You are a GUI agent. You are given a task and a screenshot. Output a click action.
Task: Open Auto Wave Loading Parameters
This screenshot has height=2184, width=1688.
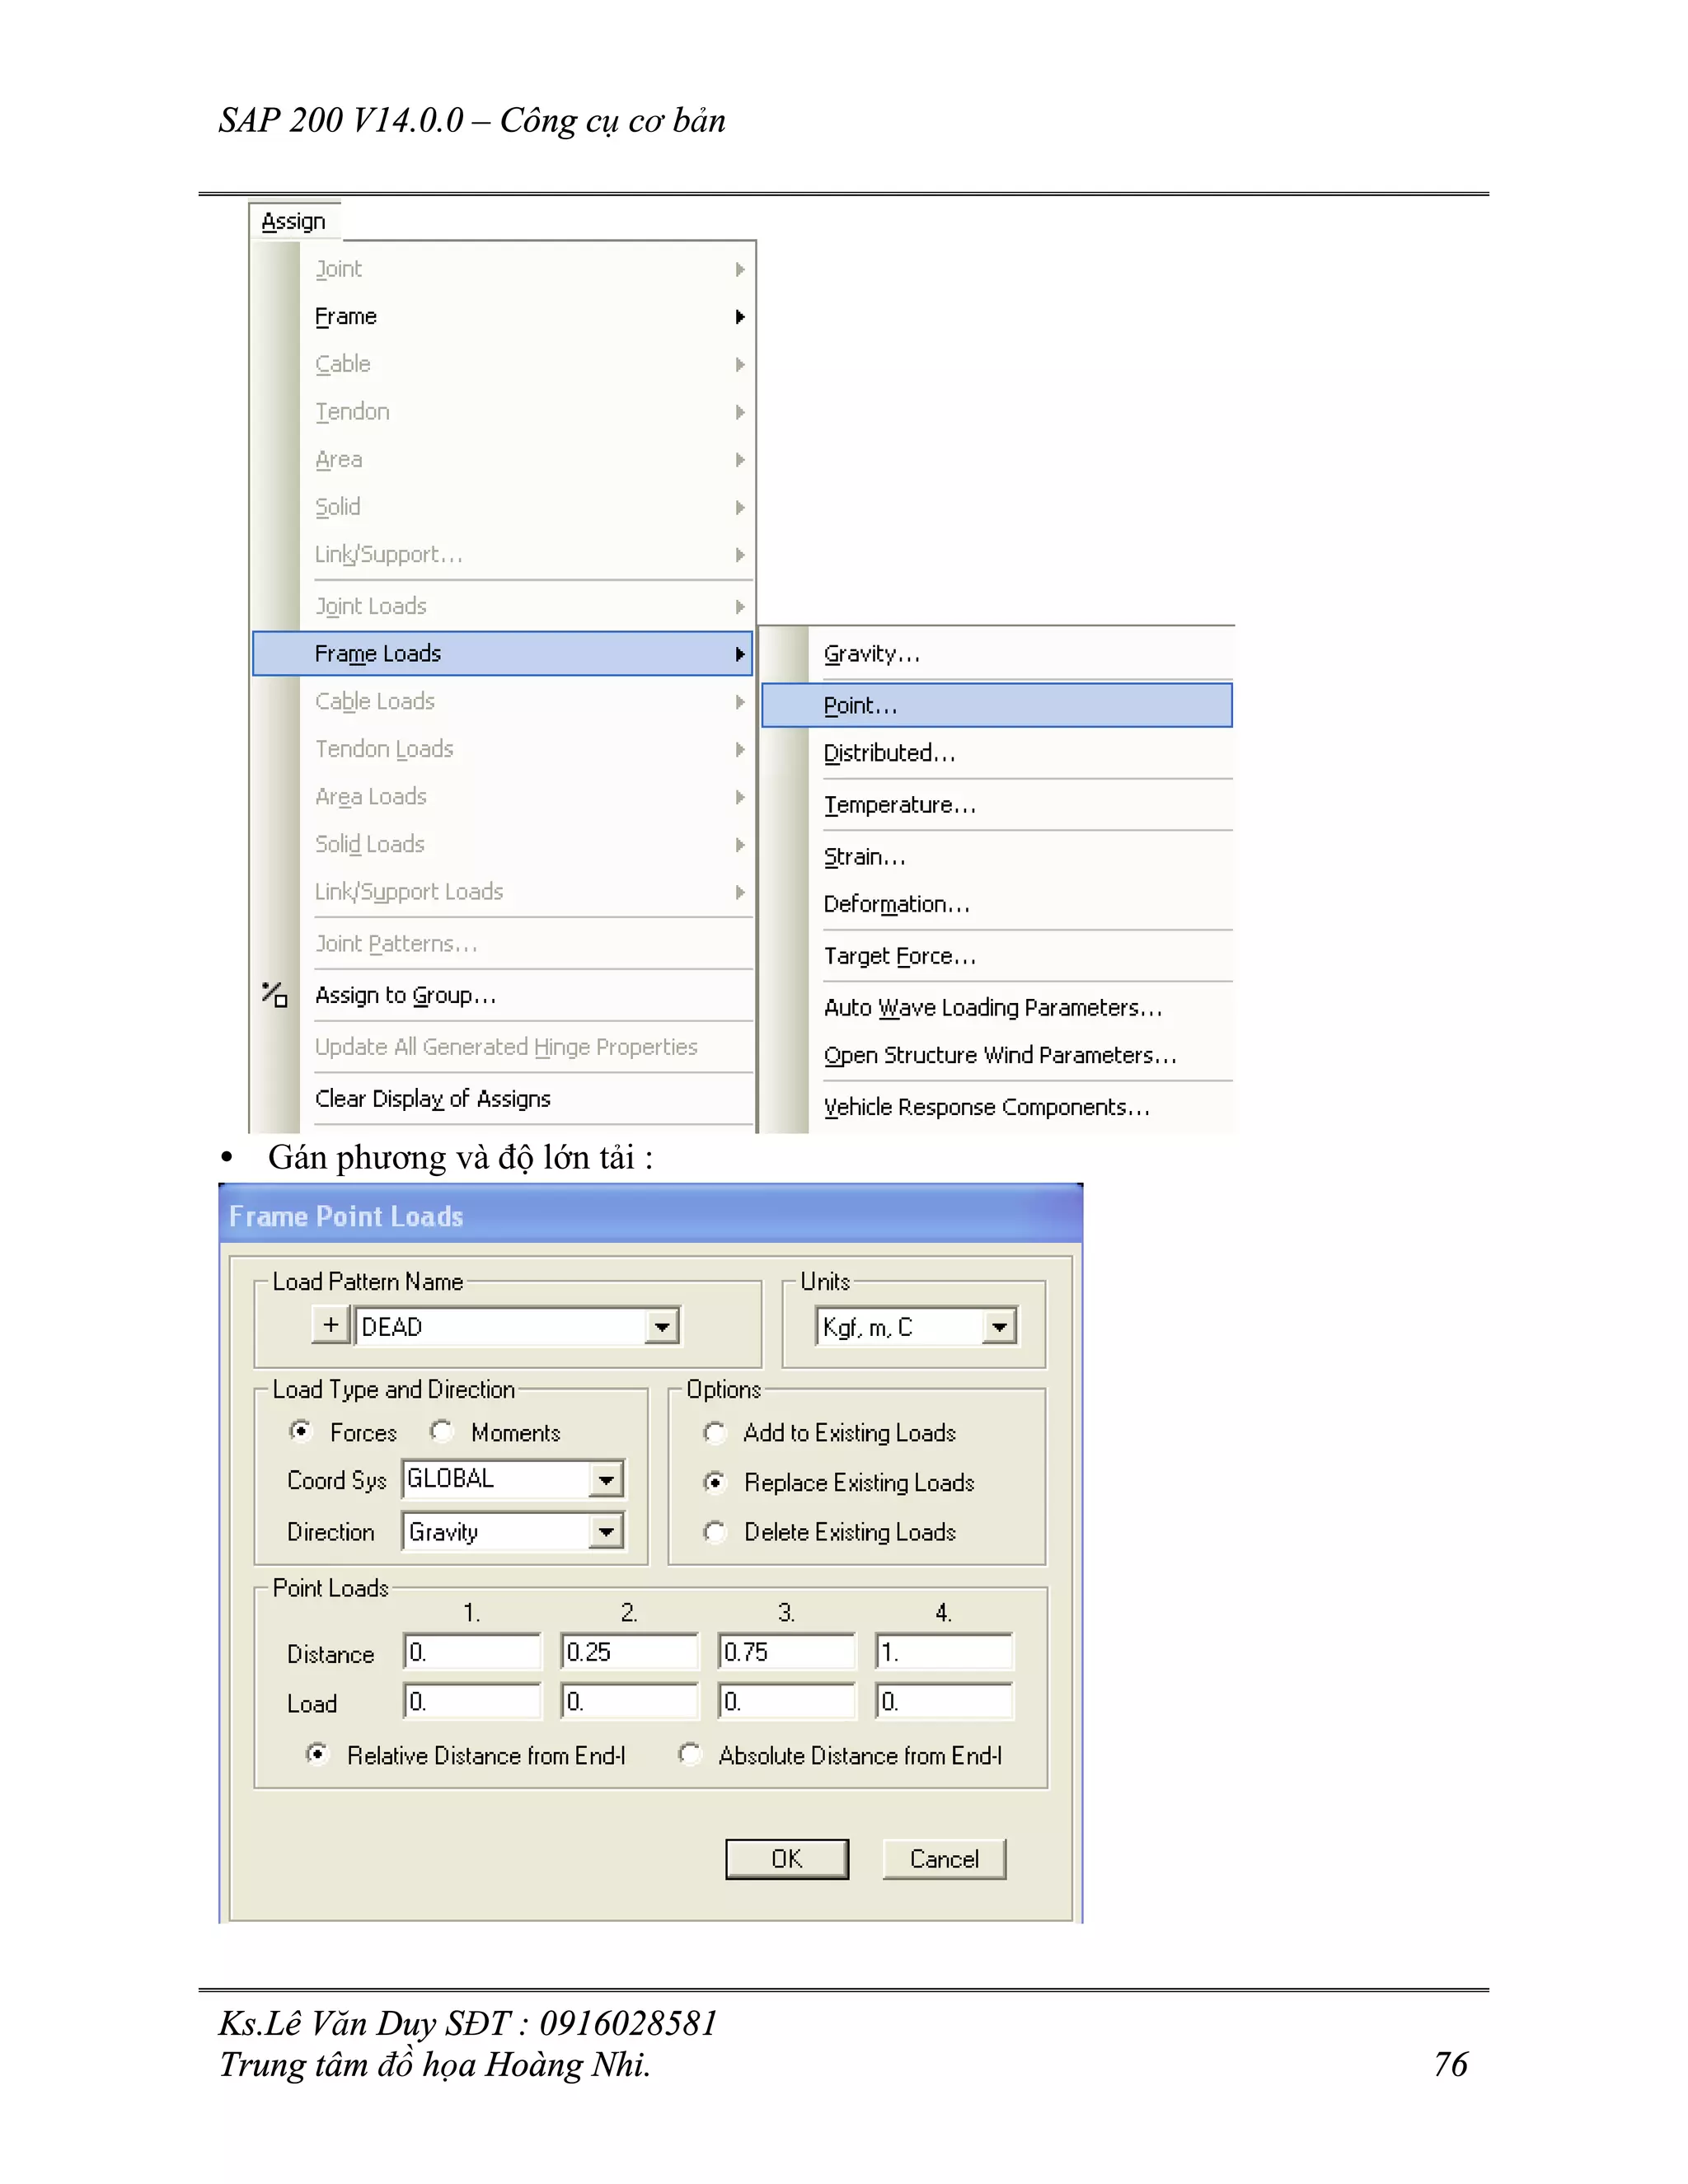tap(996, 1007)
